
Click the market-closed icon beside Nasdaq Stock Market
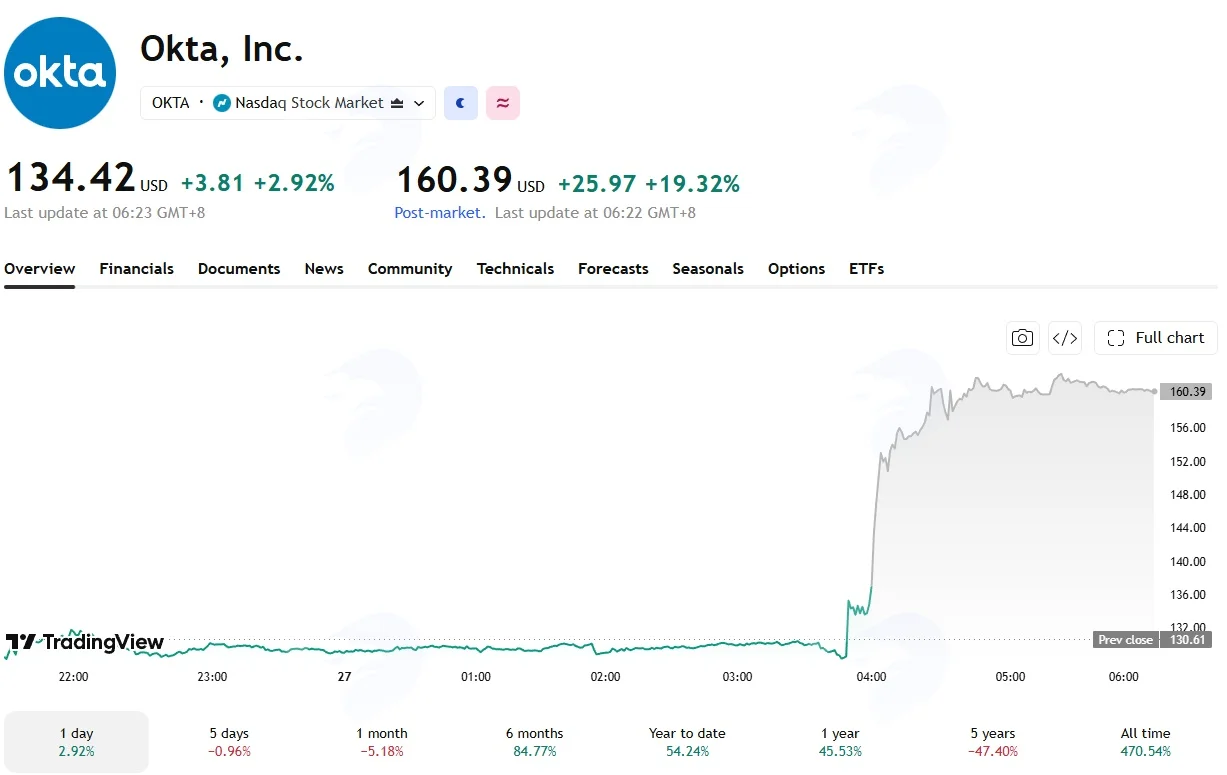[397, 103]
